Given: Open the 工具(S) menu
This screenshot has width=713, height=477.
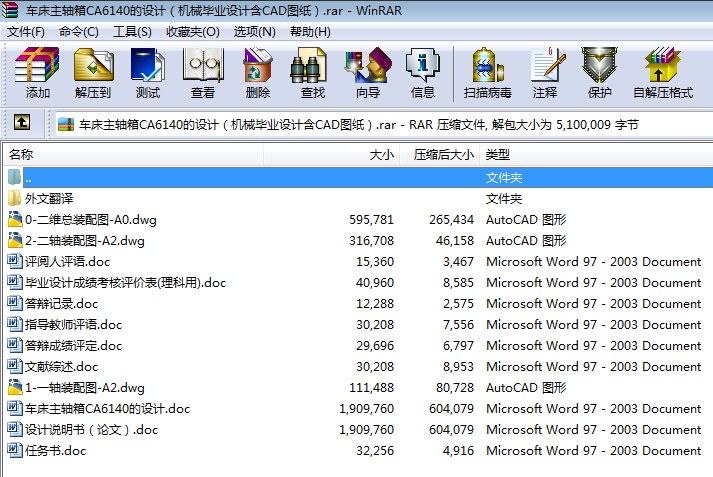Looking at the screenshot, I should click(132, 32).
